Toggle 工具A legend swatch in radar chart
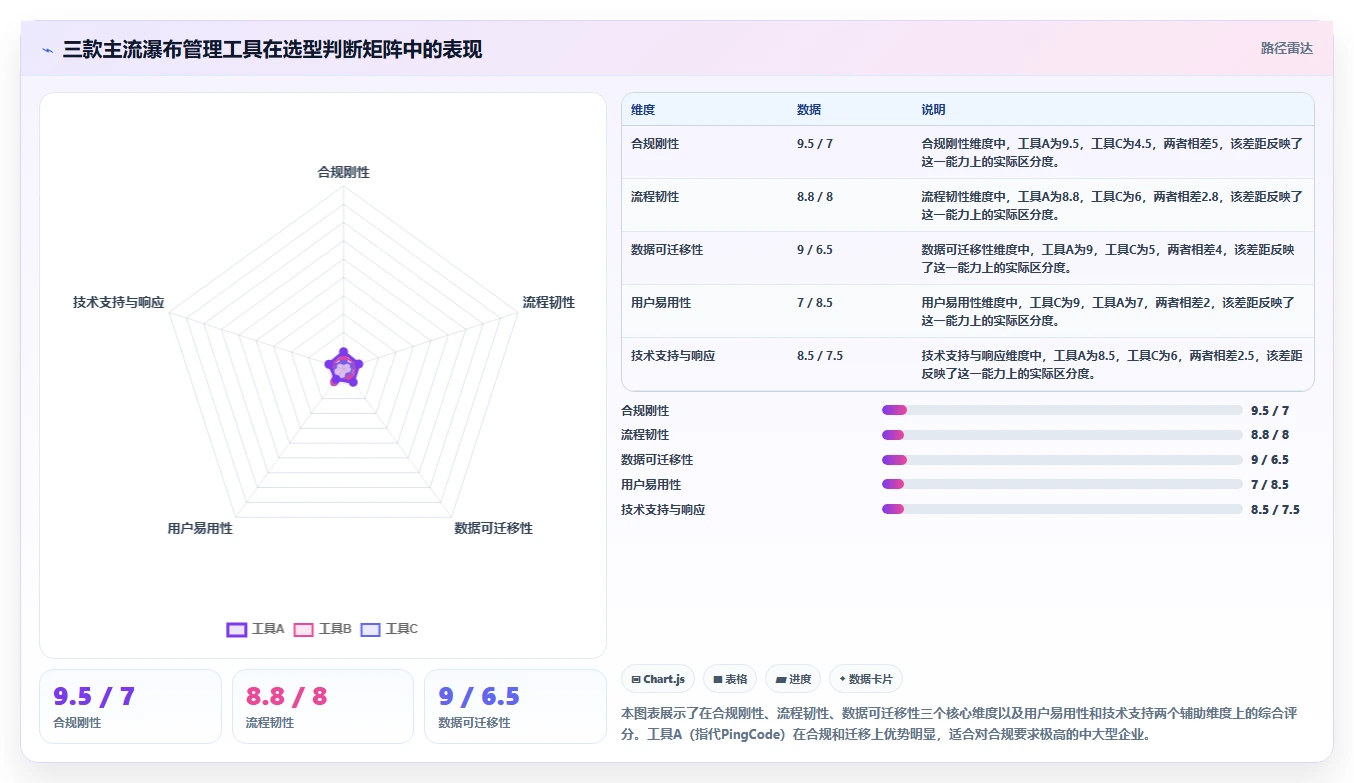 237,629
